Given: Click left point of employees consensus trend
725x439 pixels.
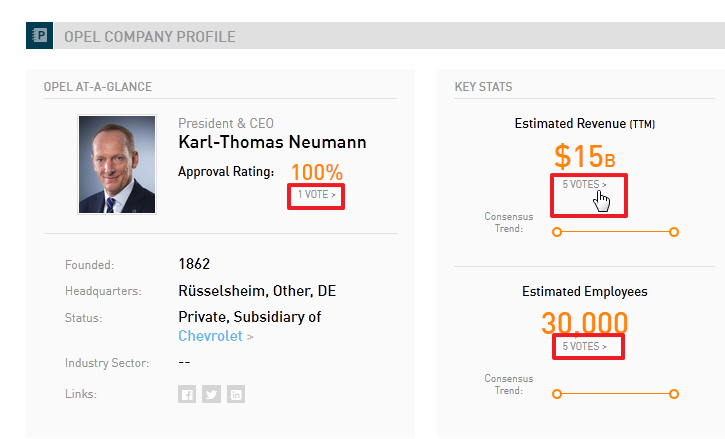Looking at the screenshot, I should tap(557, 394).
